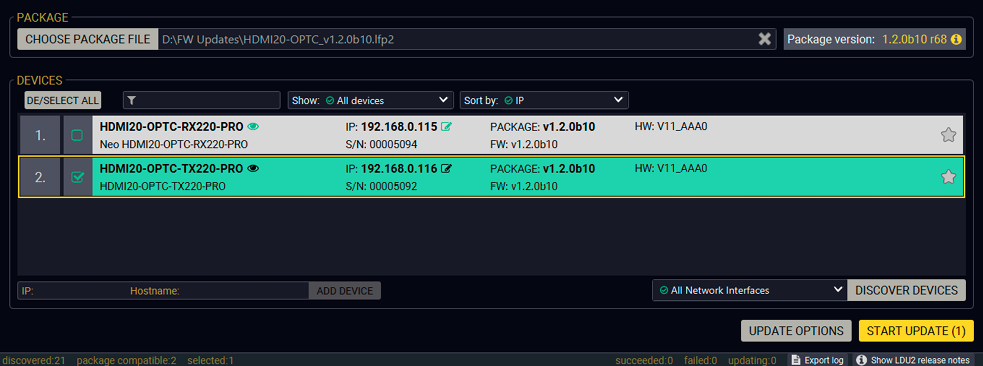Open package version info icon
The height and width of the screenshot is (366, 983).
click(956, 39)
